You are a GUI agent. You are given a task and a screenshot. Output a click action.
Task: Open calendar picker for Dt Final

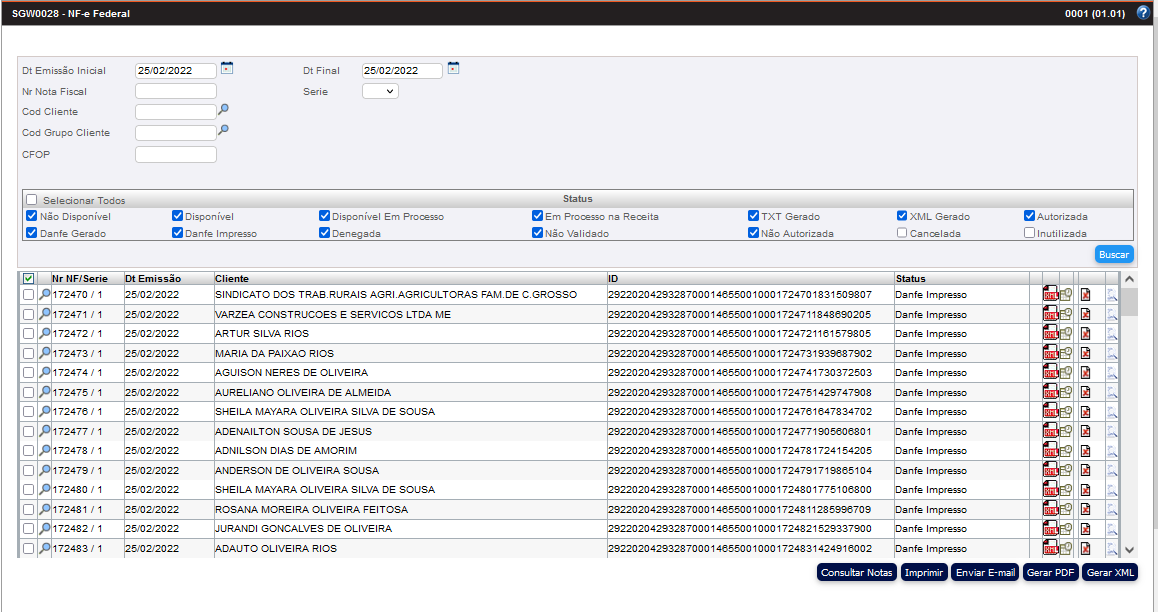click(x=454, y=68)
